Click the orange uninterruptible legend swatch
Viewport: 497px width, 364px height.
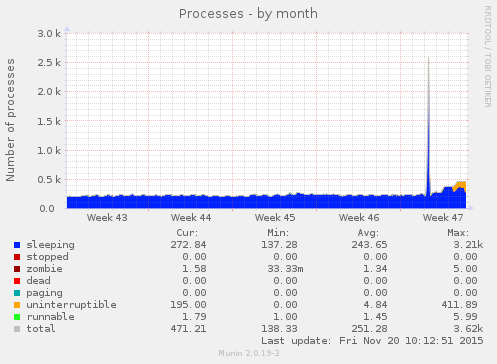[17, 305]
